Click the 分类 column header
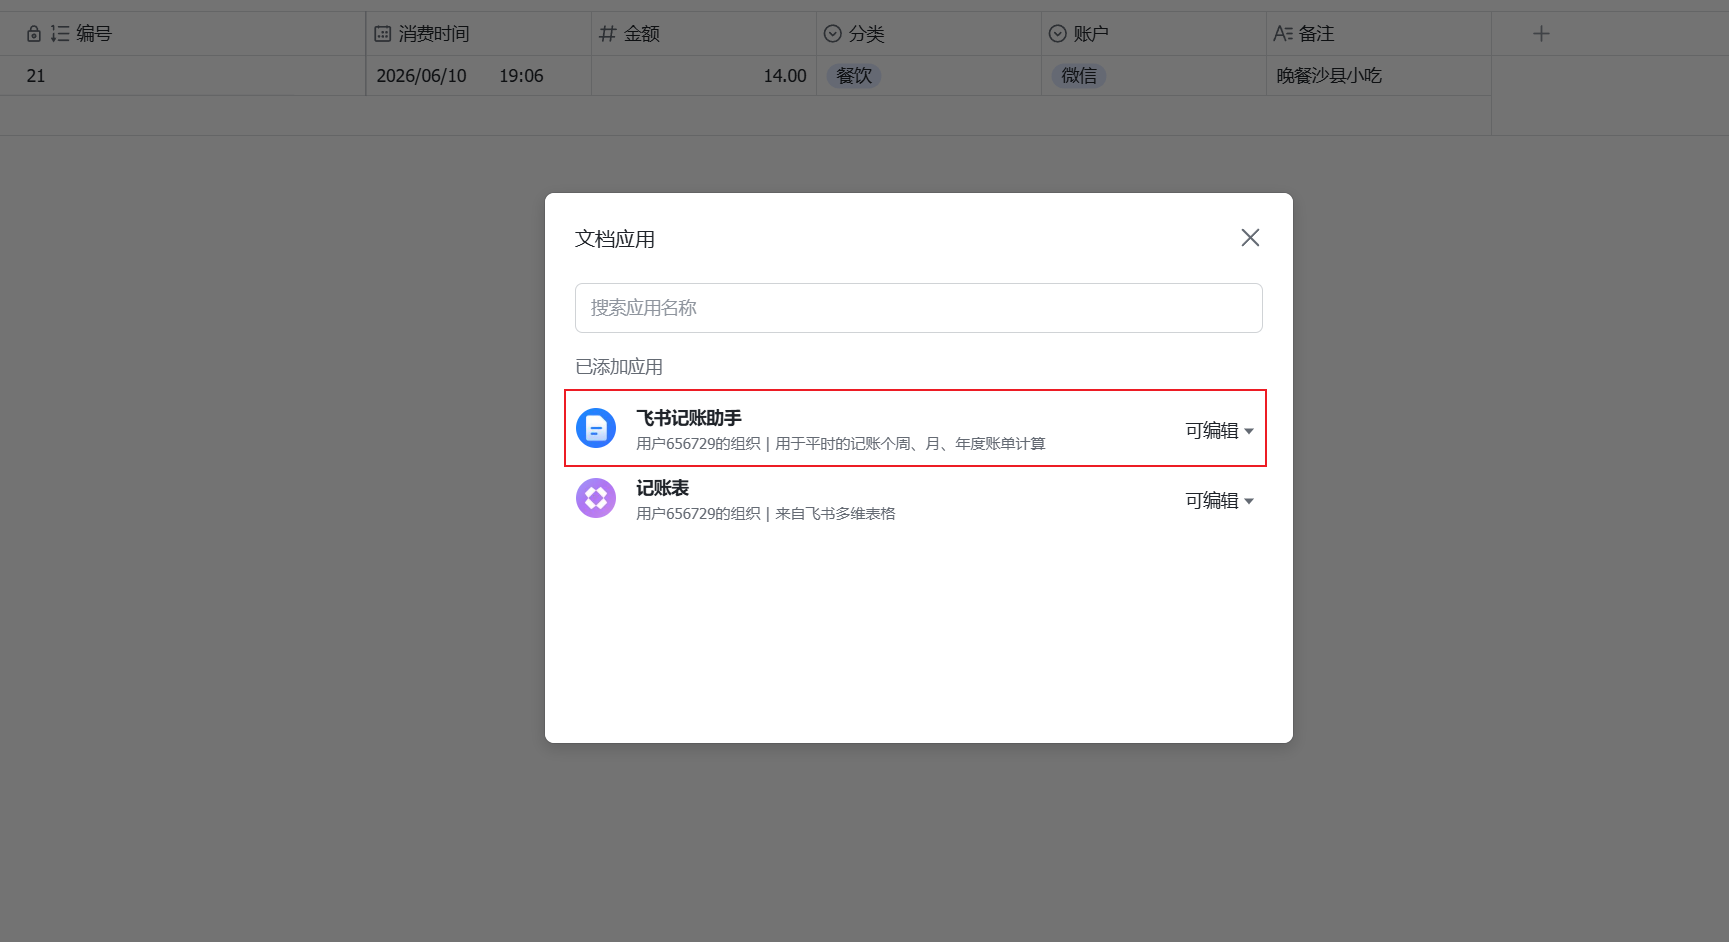1729x942 pixels. [929, 34]
